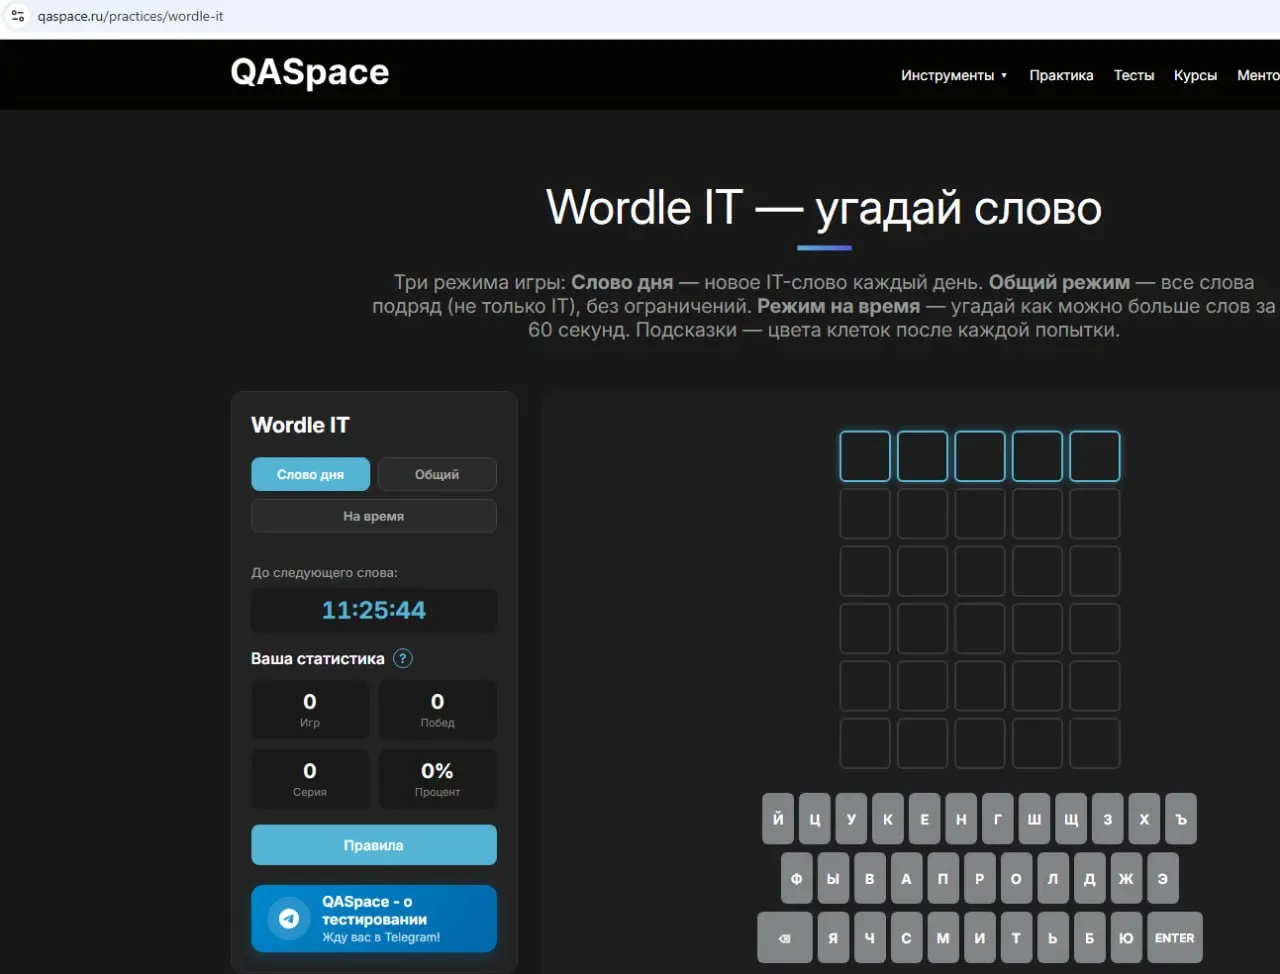Choose the На время timed mode tab
Screen dimensions: 1280x974
pyautogui.click(x=374, y=516)
